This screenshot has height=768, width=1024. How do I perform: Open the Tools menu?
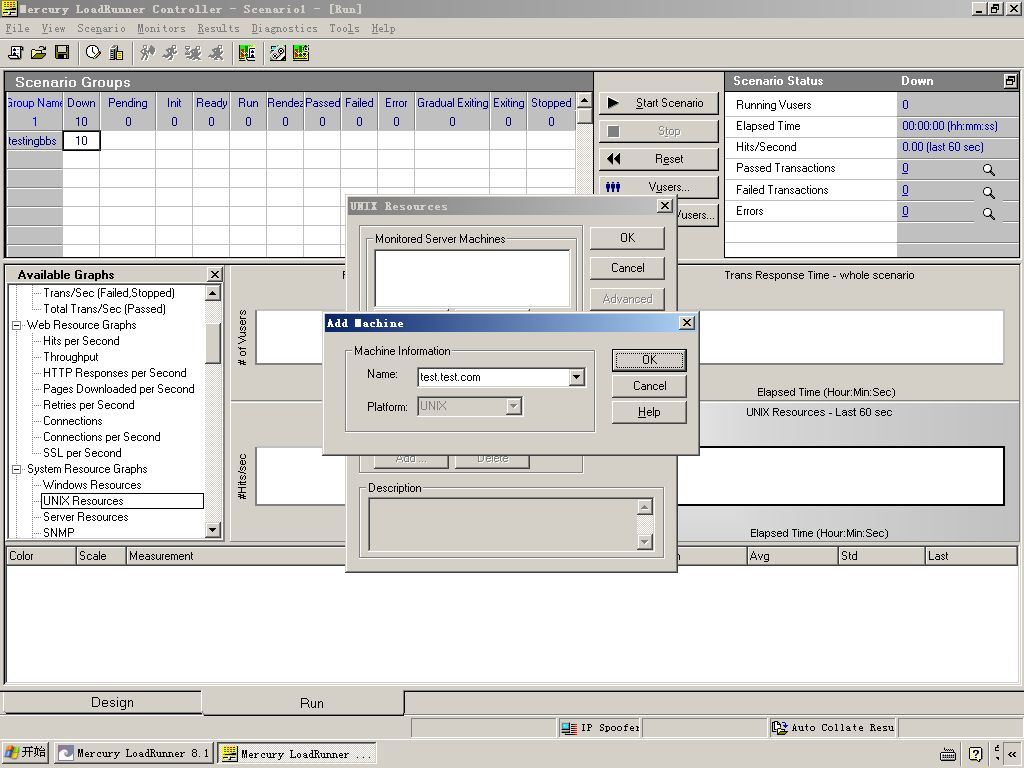pyautogui.click(x=344, y=29)
